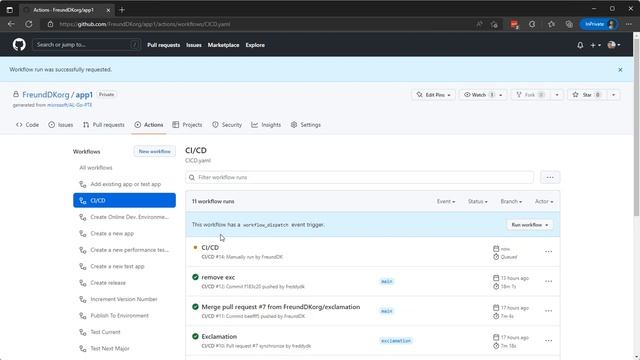Open the Branch filter dropdown

pyautogui.click(x=511, y=202)
